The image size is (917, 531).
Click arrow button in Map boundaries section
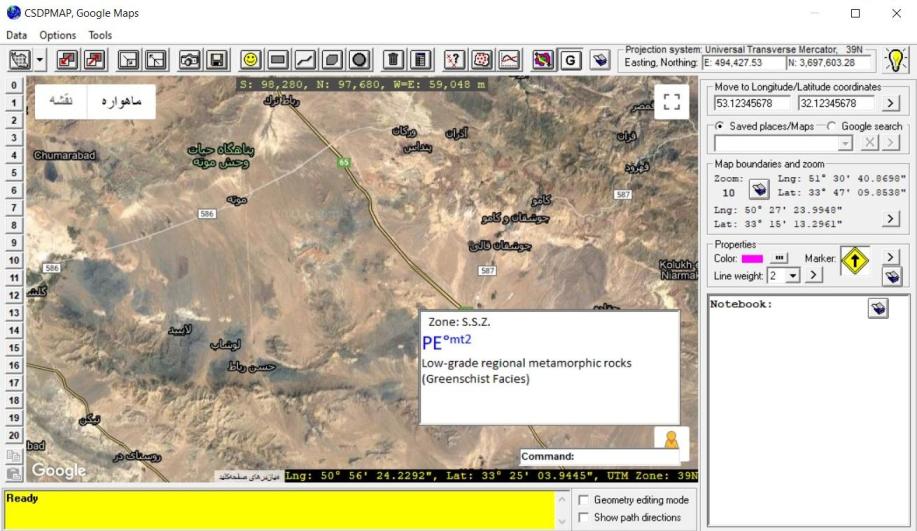pos(890,218)
